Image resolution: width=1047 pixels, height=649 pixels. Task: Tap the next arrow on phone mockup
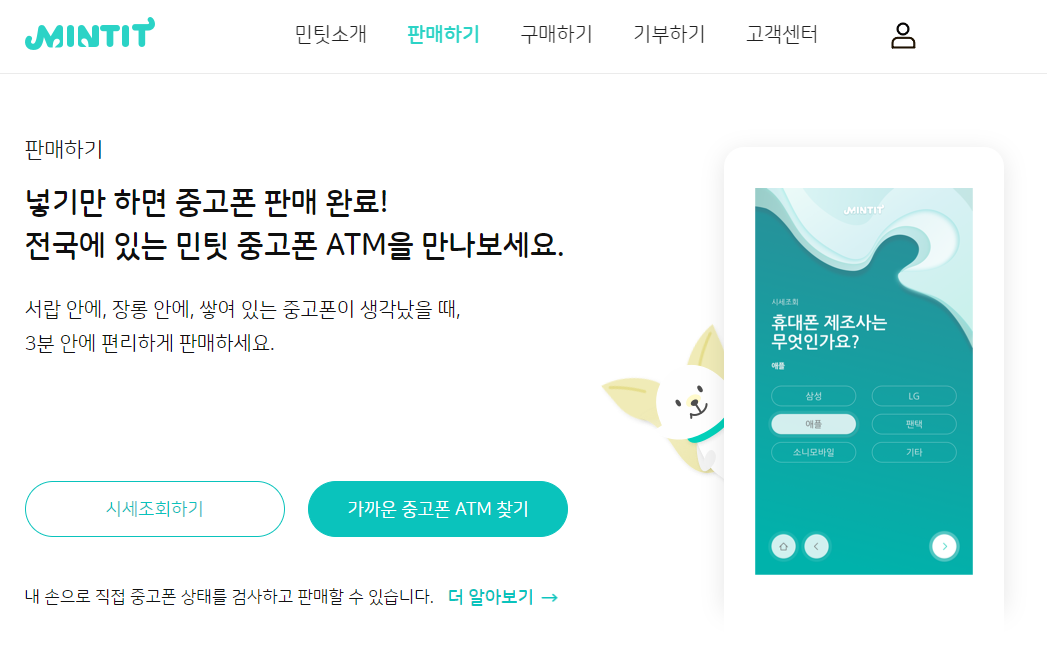(944, 546)
